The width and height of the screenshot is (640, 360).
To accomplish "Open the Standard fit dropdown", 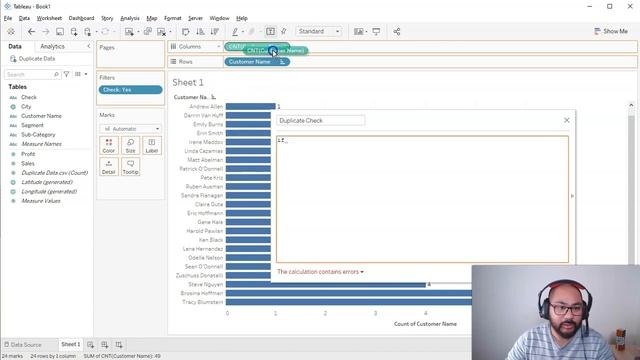I will 319,31.
